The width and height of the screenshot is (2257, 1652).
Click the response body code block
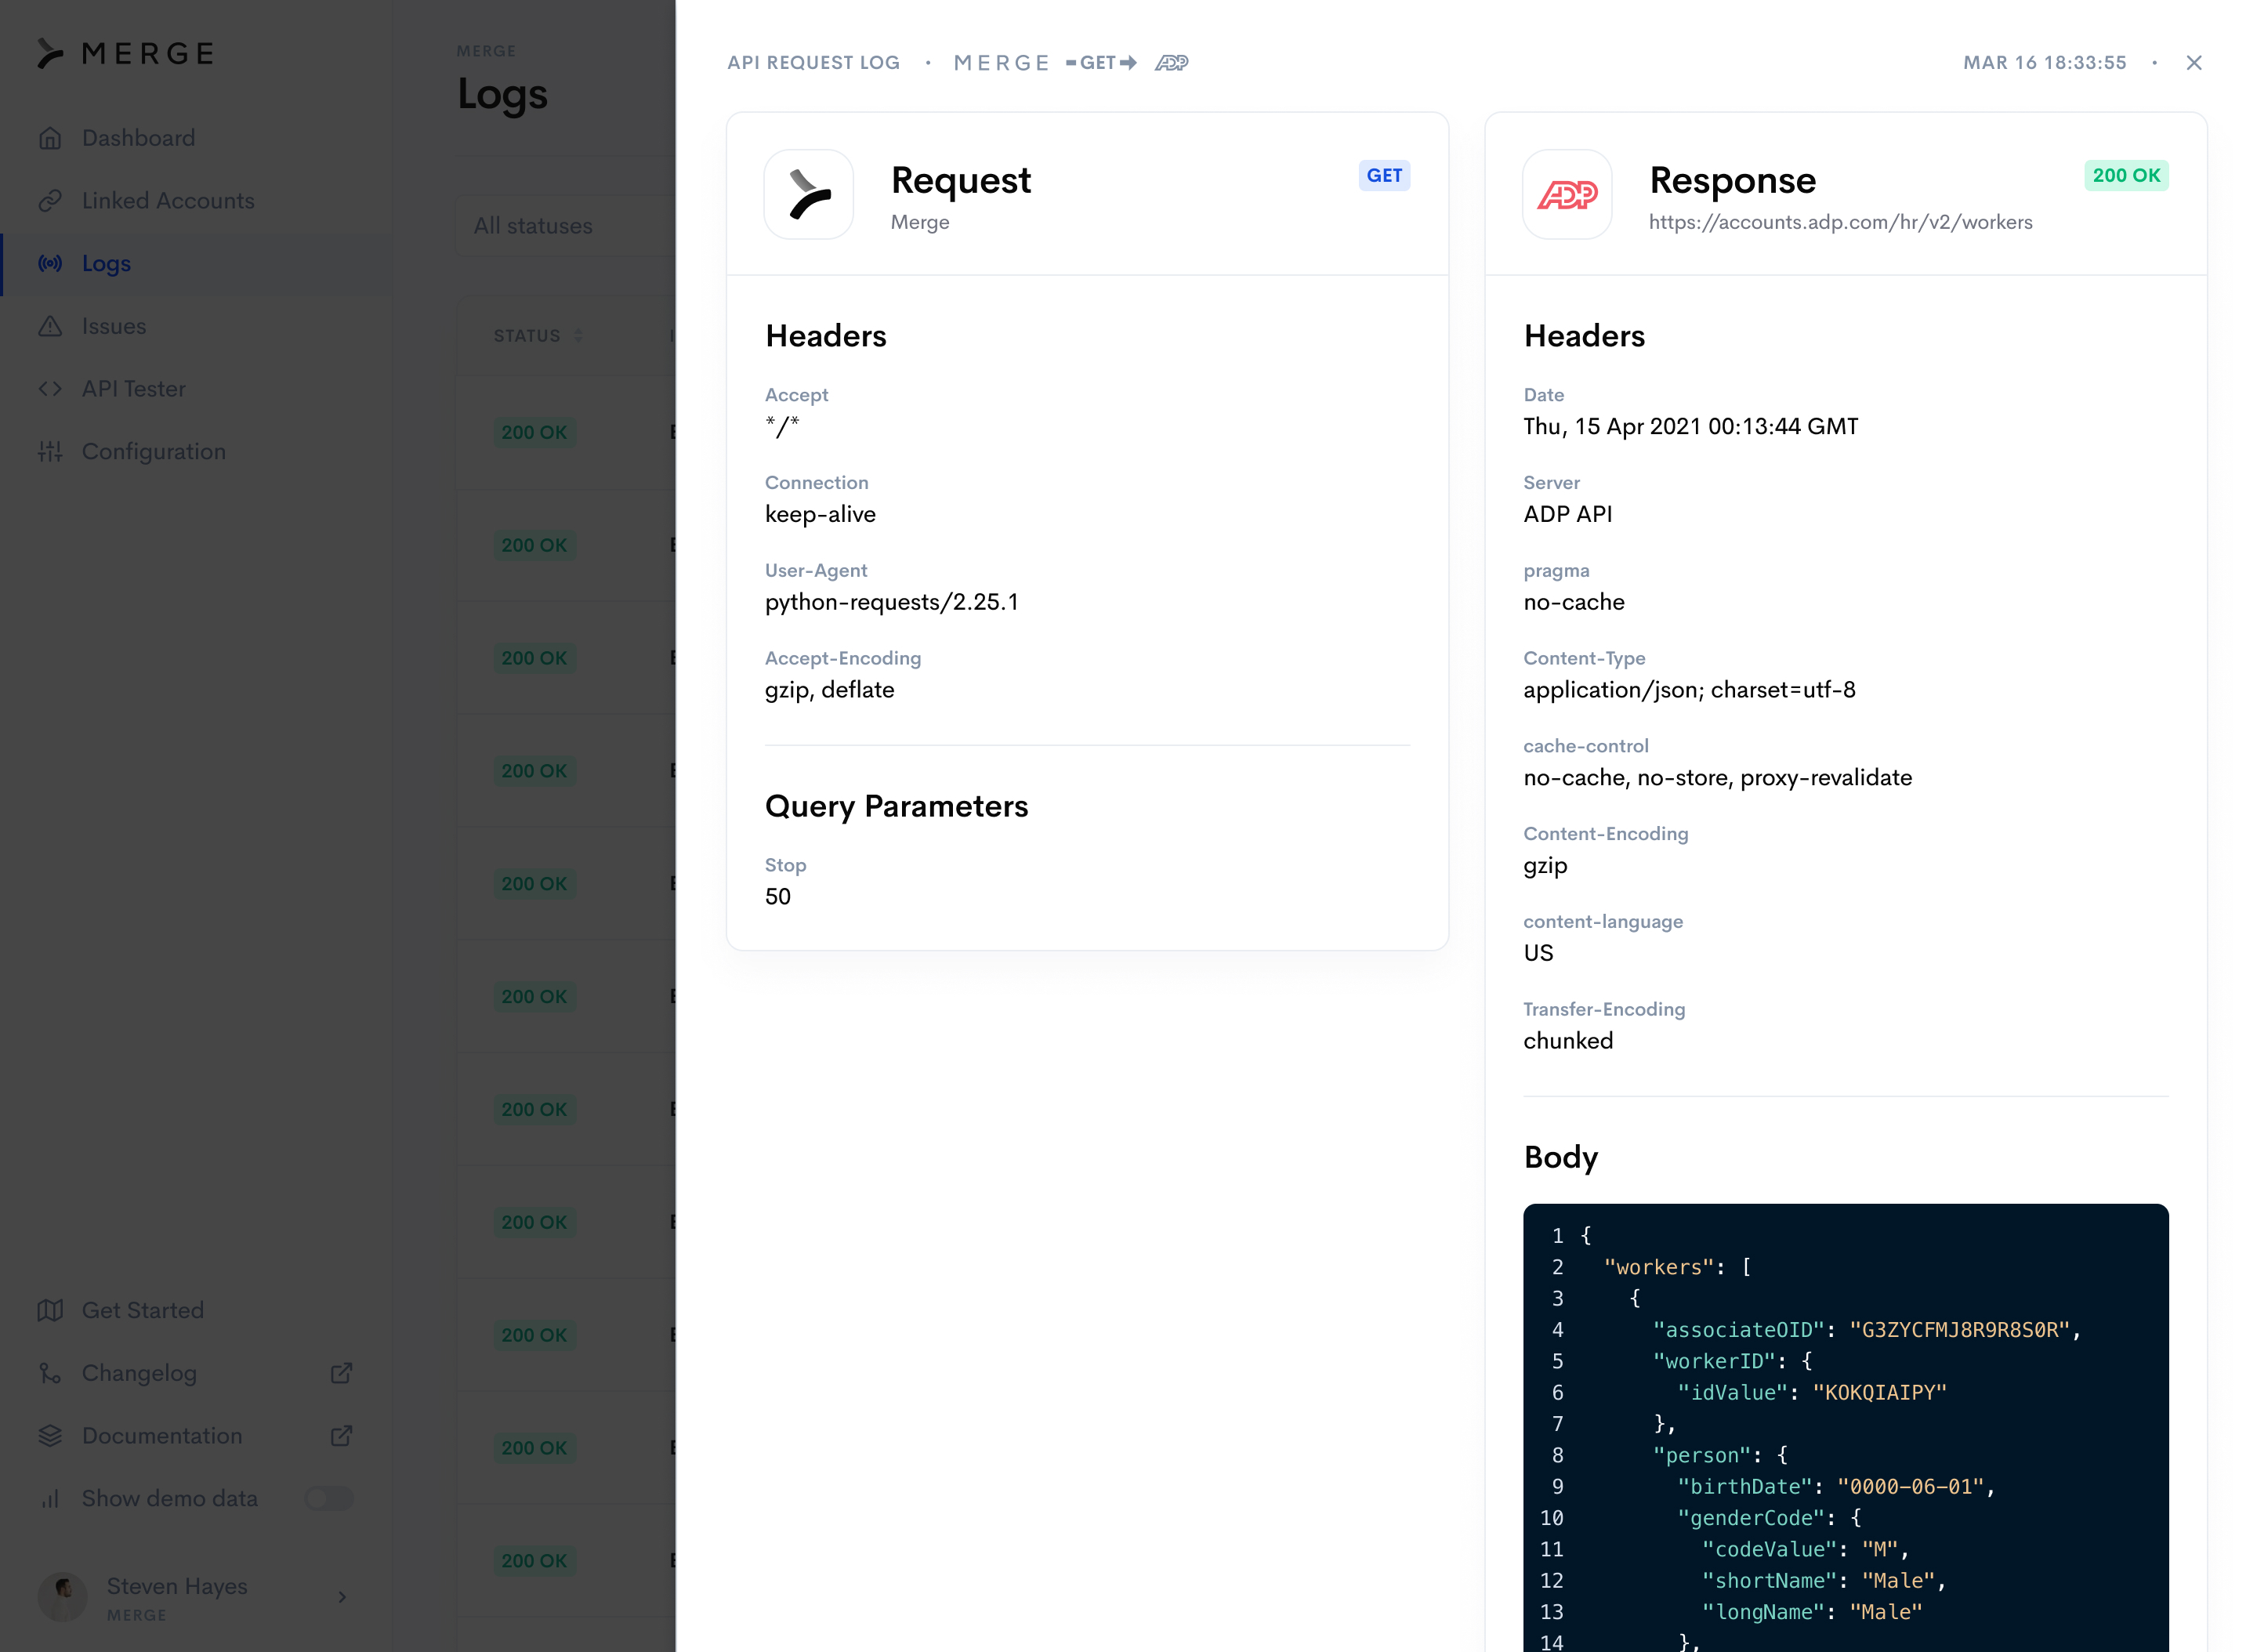pos(1845,1430)
